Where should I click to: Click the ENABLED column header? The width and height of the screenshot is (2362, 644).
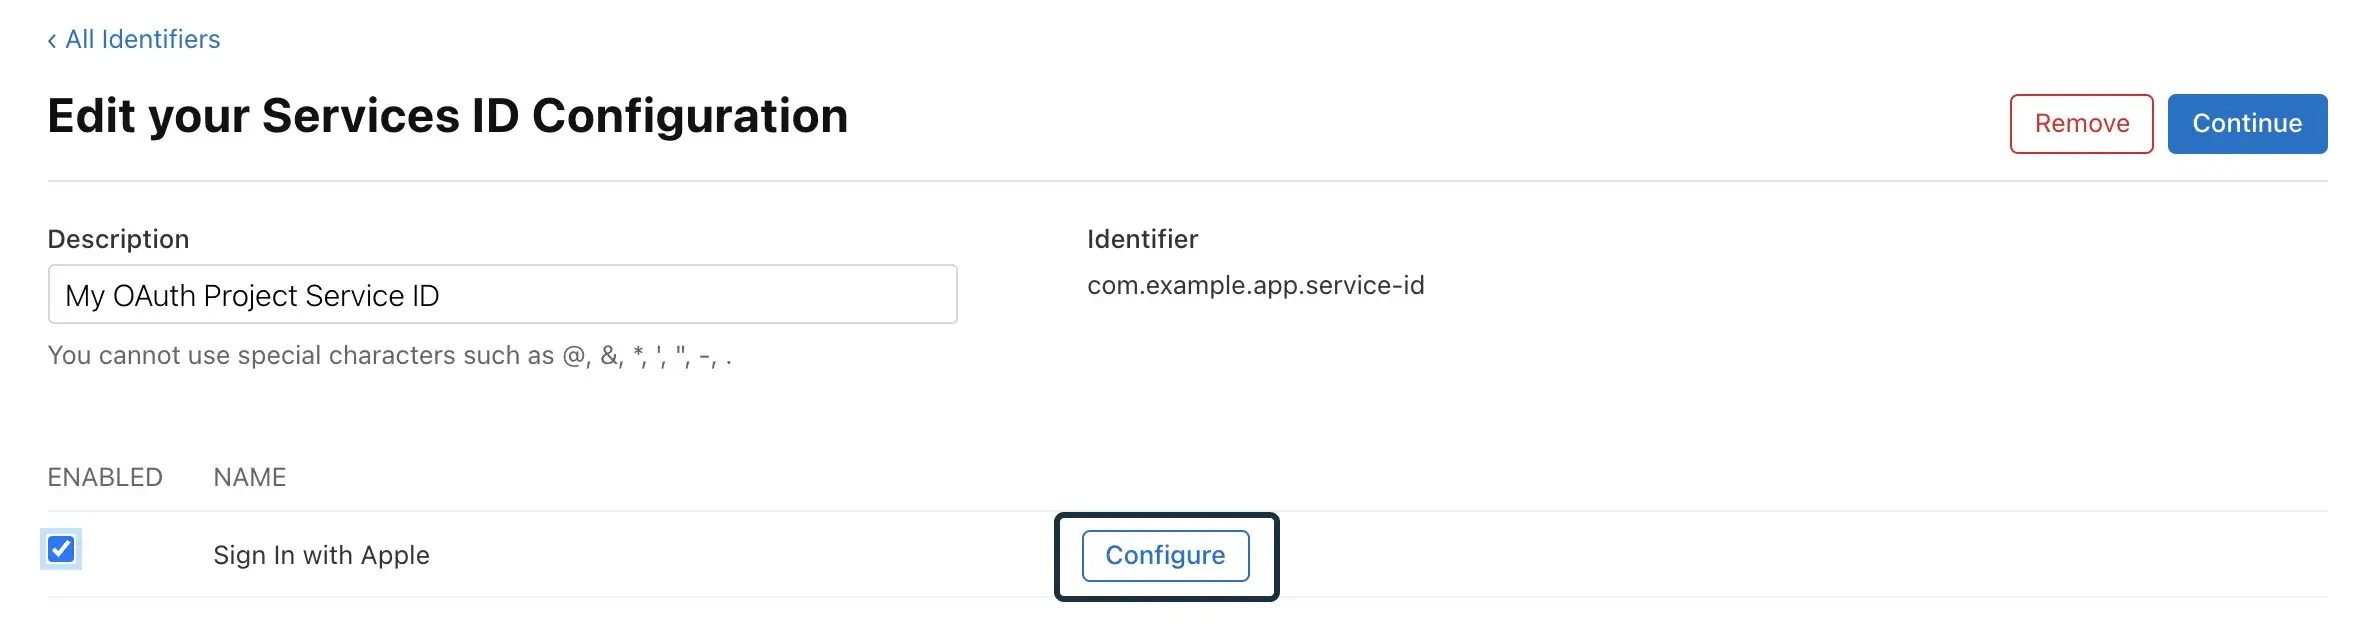[105, 477]
